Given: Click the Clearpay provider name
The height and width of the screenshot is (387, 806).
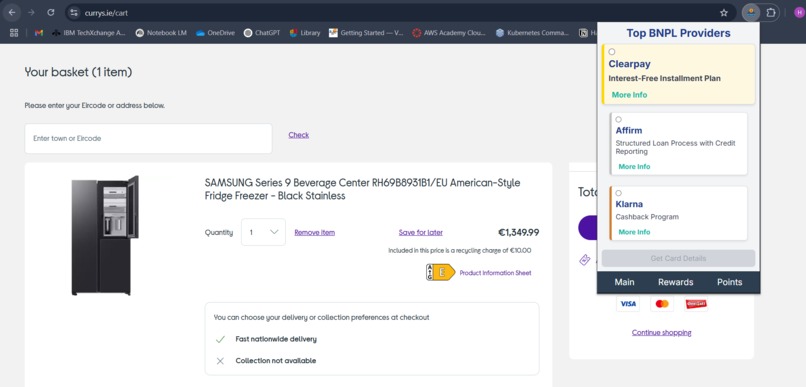Looking at the screenshot, I should coord(630,64).
